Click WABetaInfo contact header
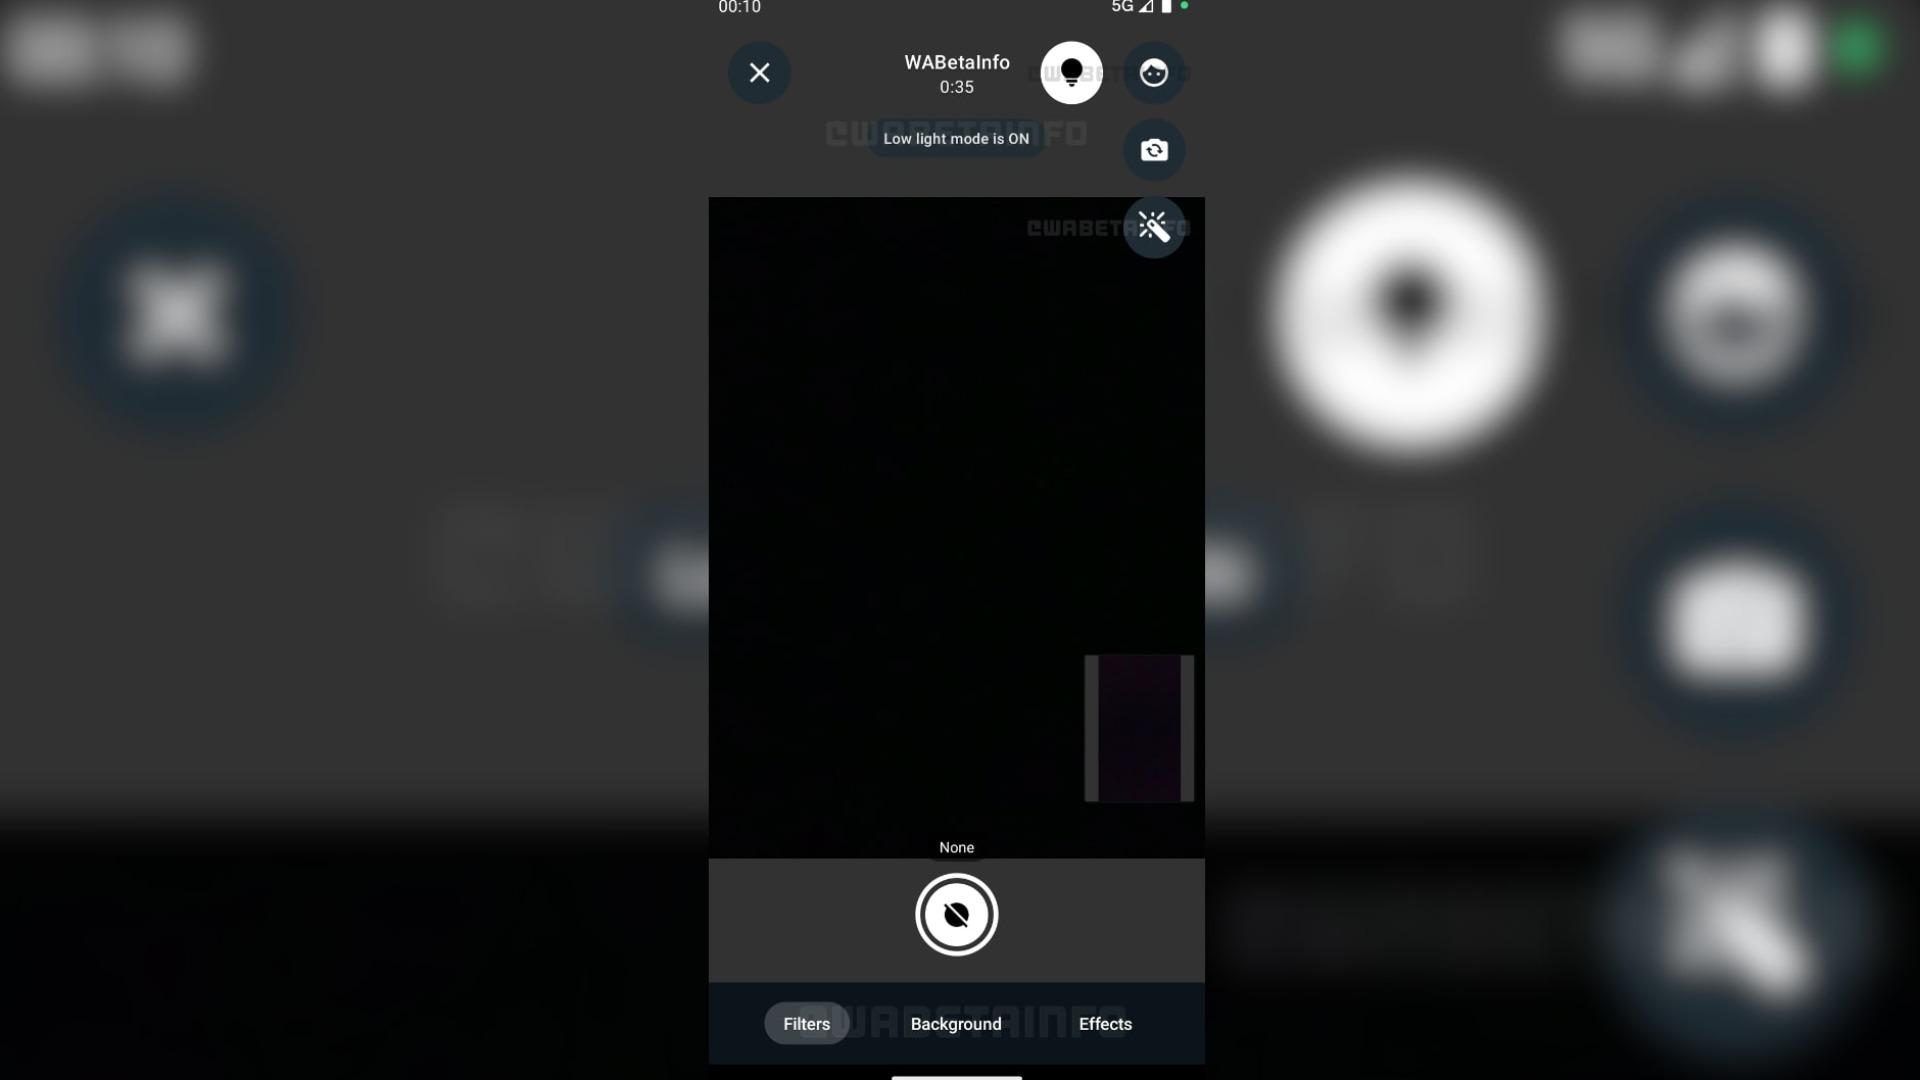Viewport: 1920px width, 1080px height. pyautogui.click(x=956, y=73)
